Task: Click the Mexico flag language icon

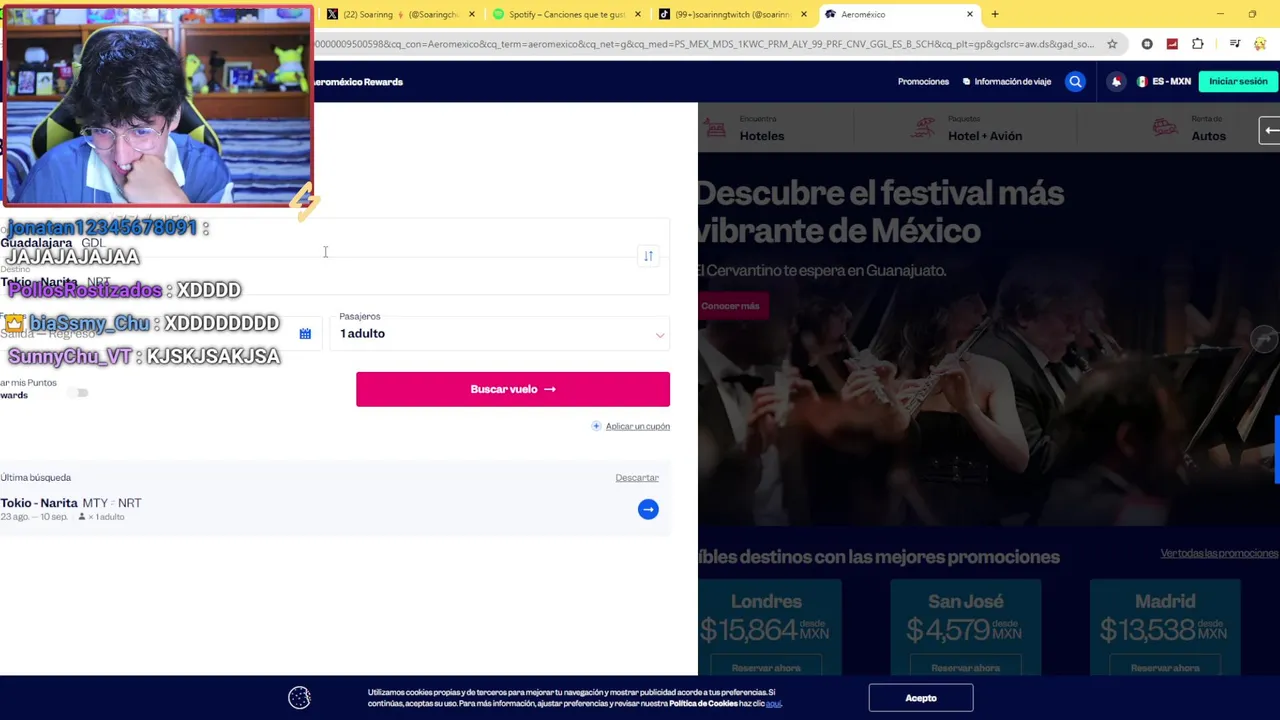Action: click(1141, 82)
